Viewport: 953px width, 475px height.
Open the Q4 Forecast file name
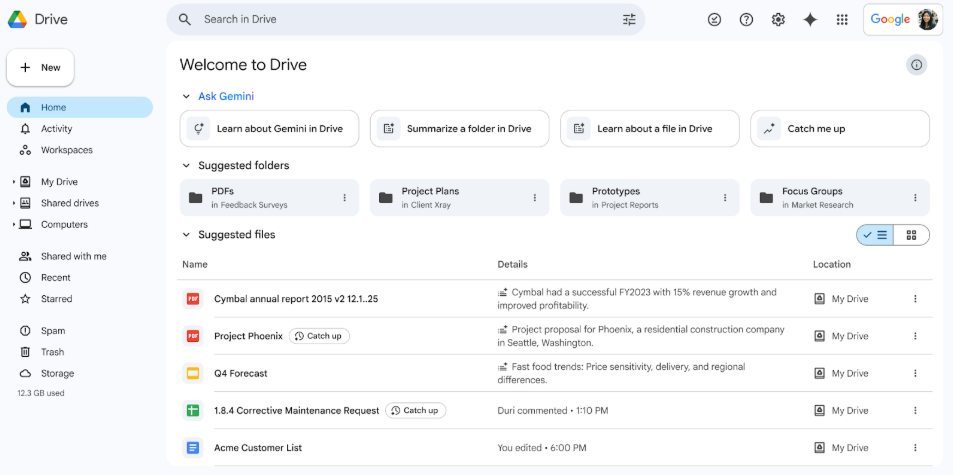pyautogui.click(x=241, y=374)
